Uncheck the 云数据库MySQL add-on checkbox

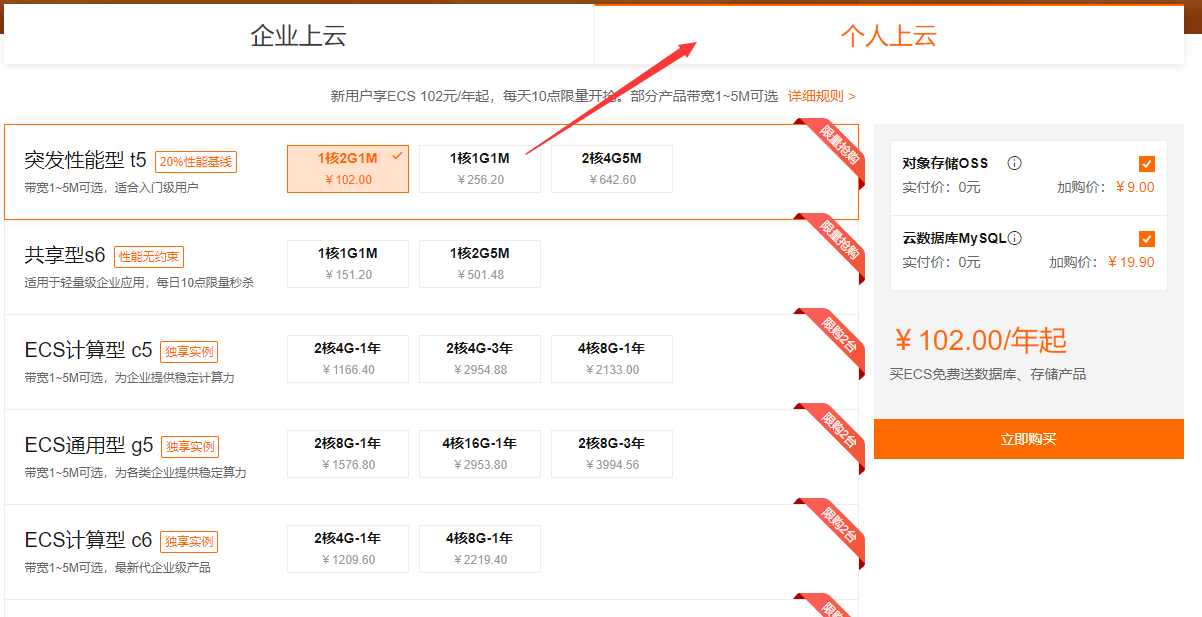coord(1146,239)
